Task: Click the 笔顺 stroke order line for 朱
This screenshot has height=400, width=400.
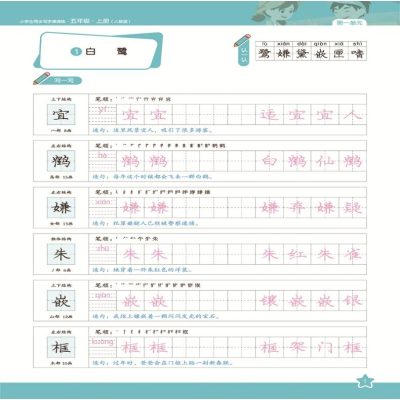Action: [127, 239]
